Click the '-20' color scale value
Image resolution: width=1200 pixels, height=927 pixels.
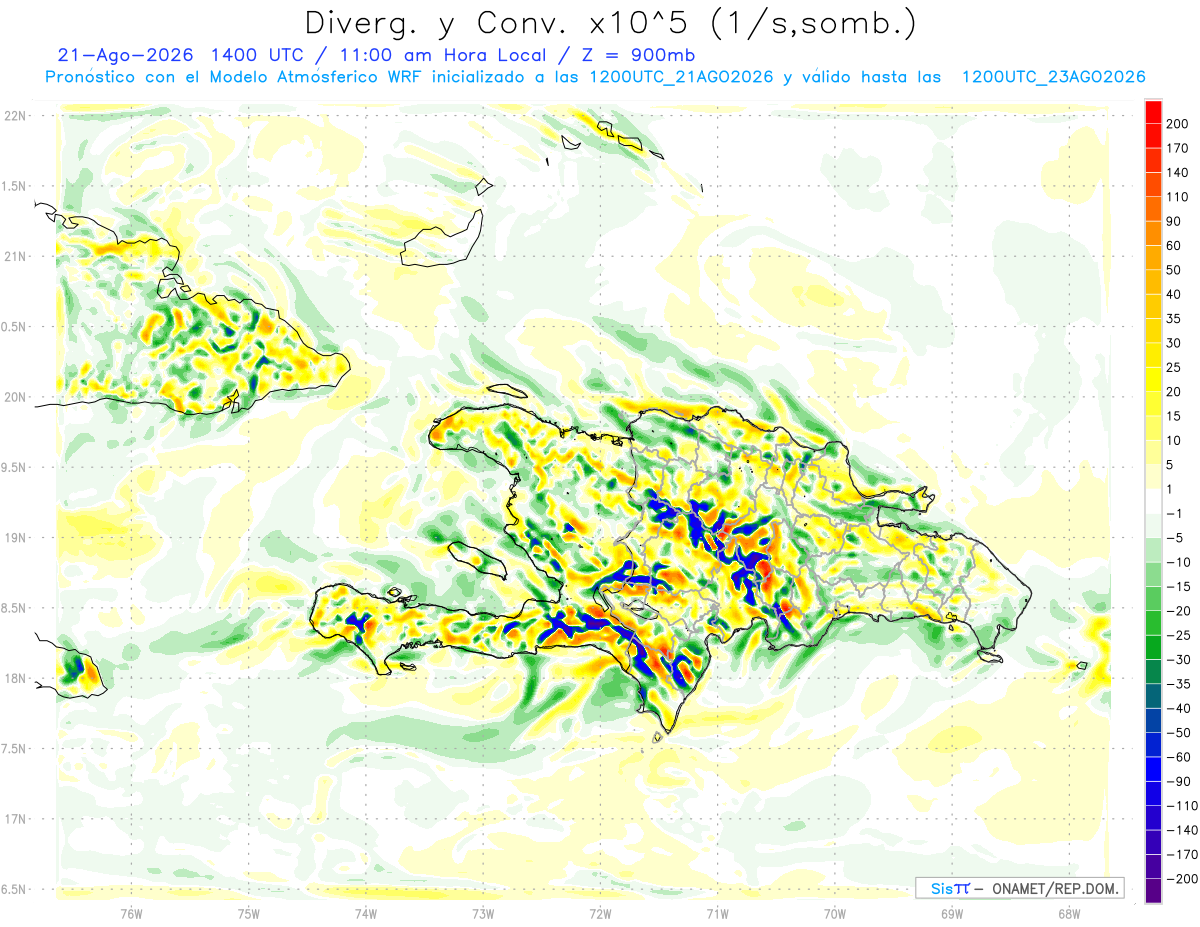1178,610
